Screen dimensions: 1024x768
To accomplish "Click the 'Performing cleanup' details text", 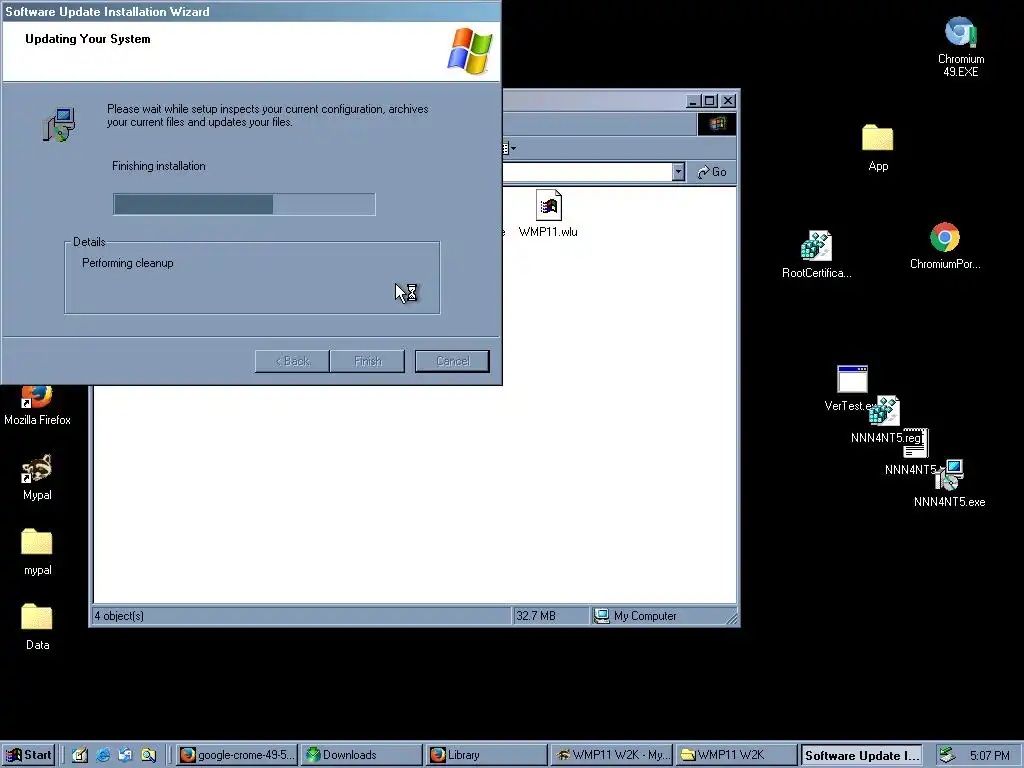I will coord(127,263).
